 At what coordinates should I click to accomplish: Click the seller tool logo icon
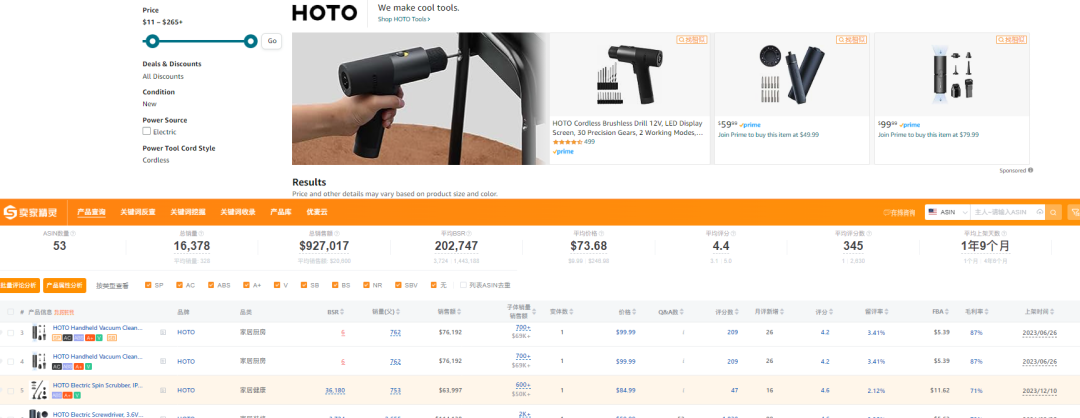[10, 212]
